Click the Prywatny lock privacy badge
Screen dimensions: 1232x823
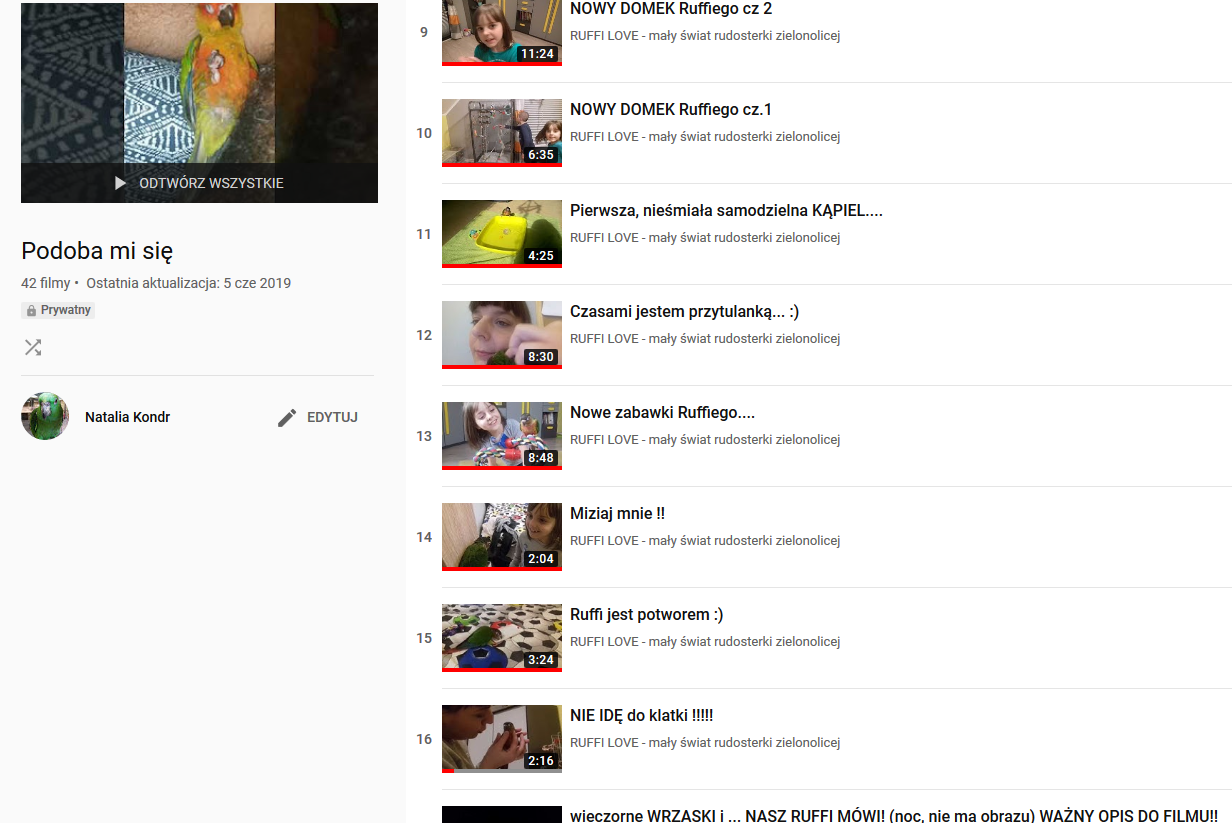(x=58, y=310)
